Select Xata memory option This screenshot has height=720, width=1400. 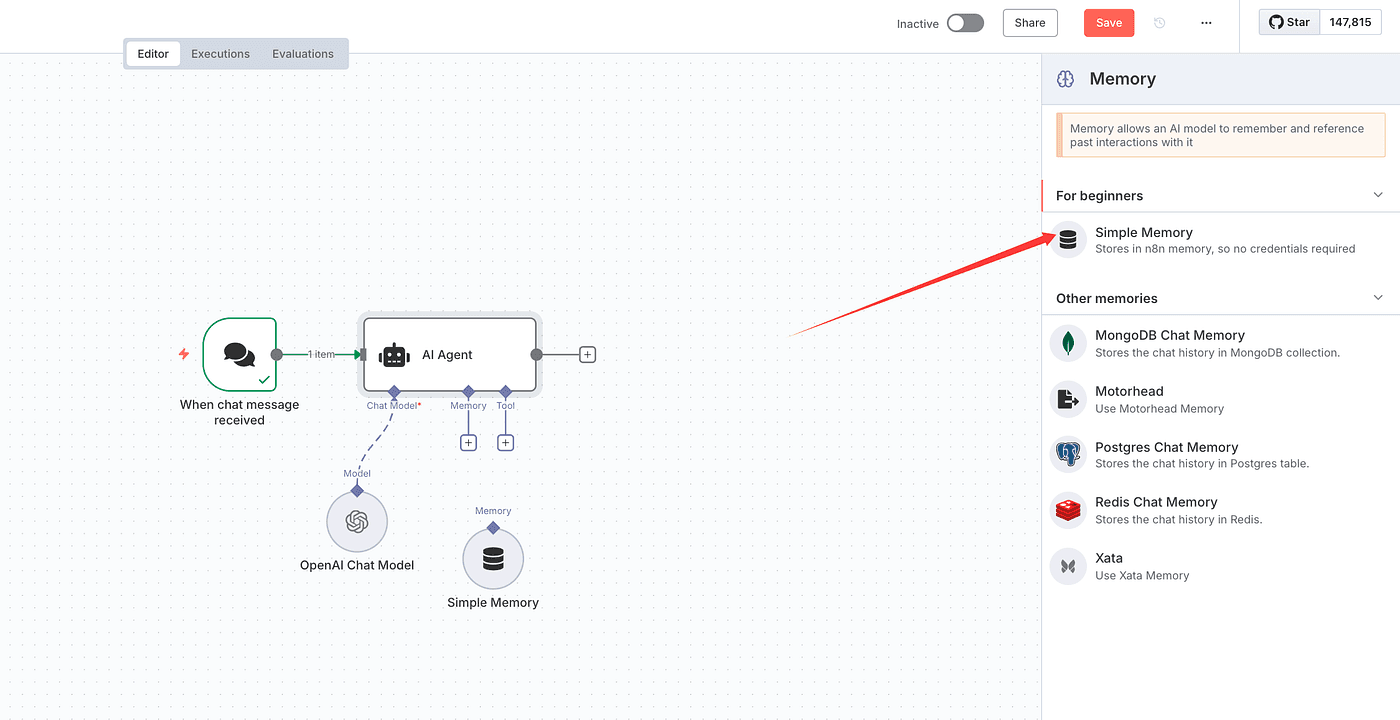coord(1109,566)
